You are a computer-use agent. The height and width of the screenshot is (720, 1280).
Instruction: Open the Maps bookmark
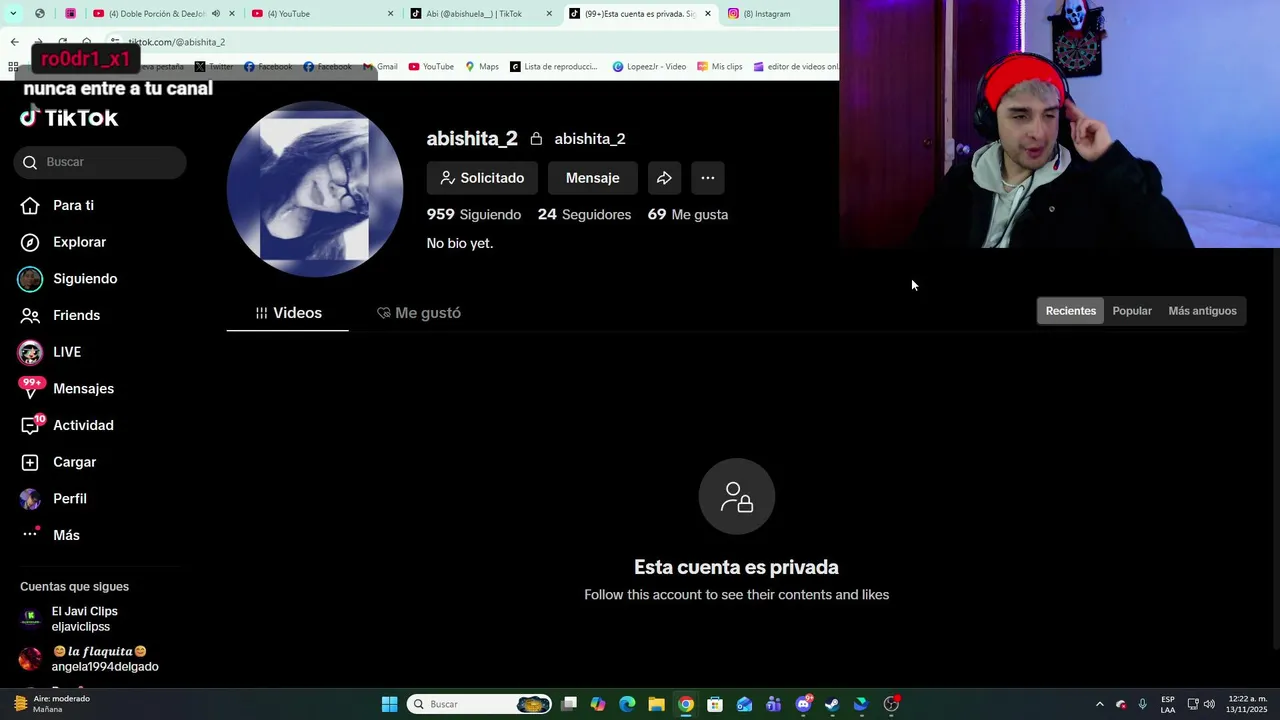482,67
